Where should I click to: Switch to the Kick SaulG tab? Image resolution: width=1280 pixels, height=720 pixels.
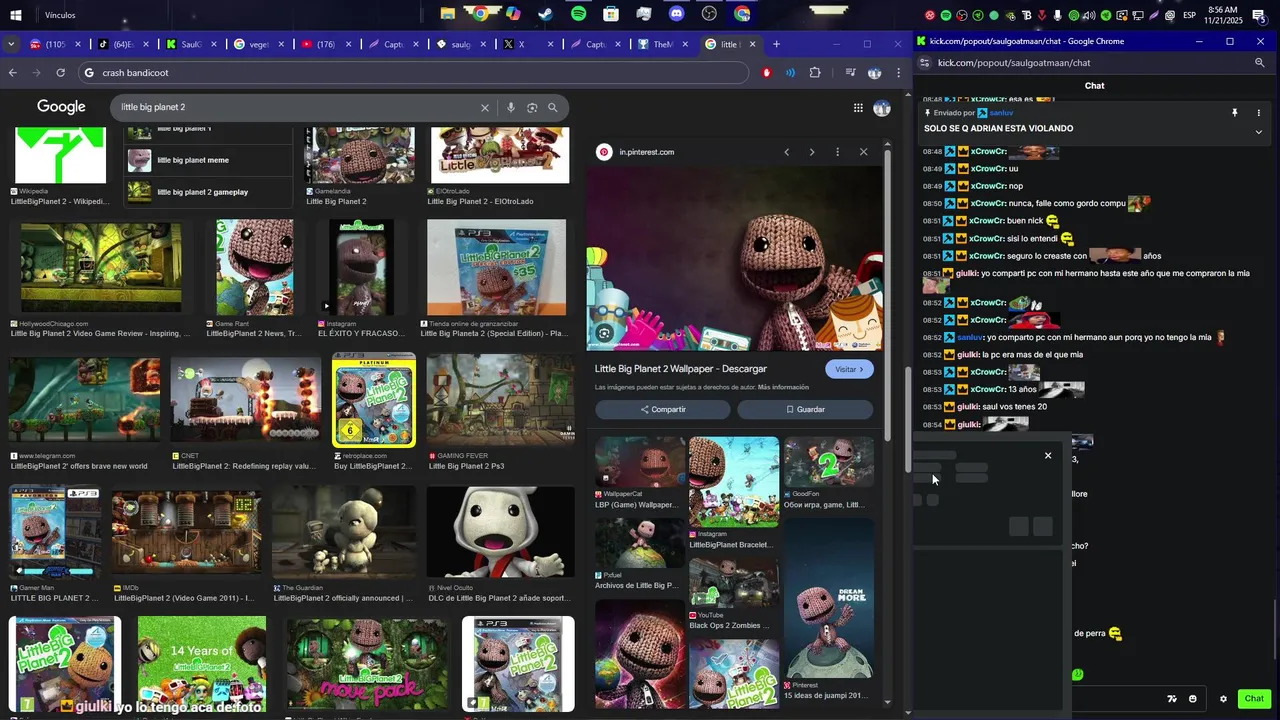(193, 44)
